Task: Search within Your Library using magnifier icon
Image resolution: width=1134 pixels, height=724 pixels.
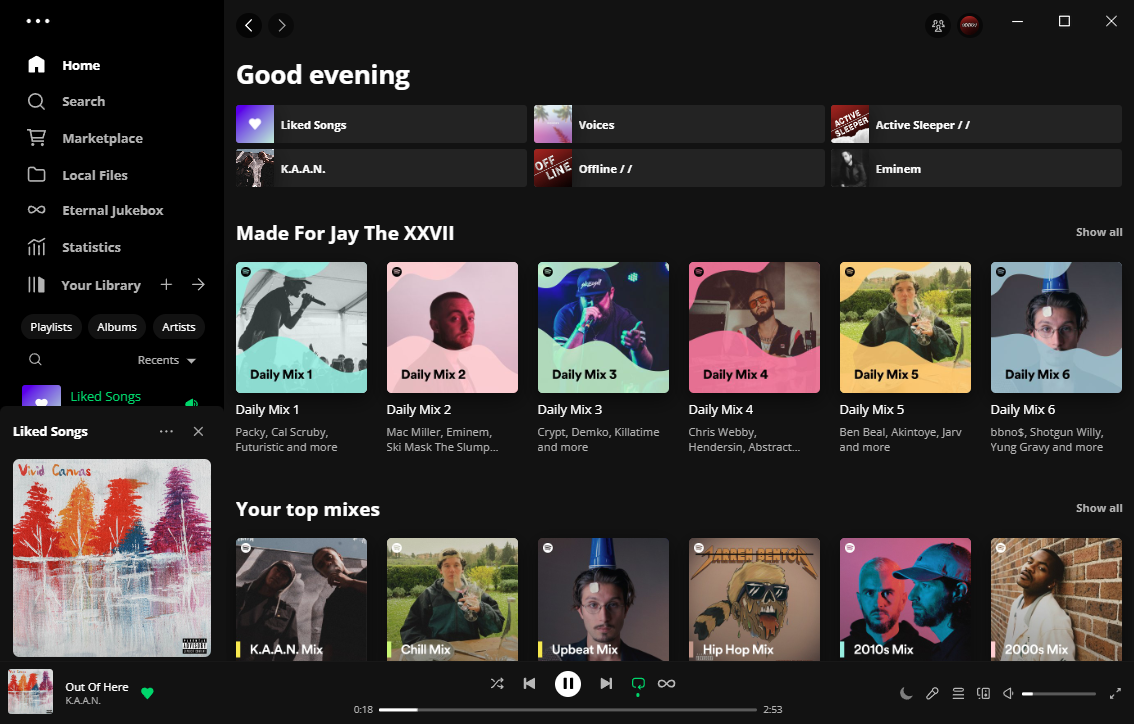Action: (x=35, y=359)
